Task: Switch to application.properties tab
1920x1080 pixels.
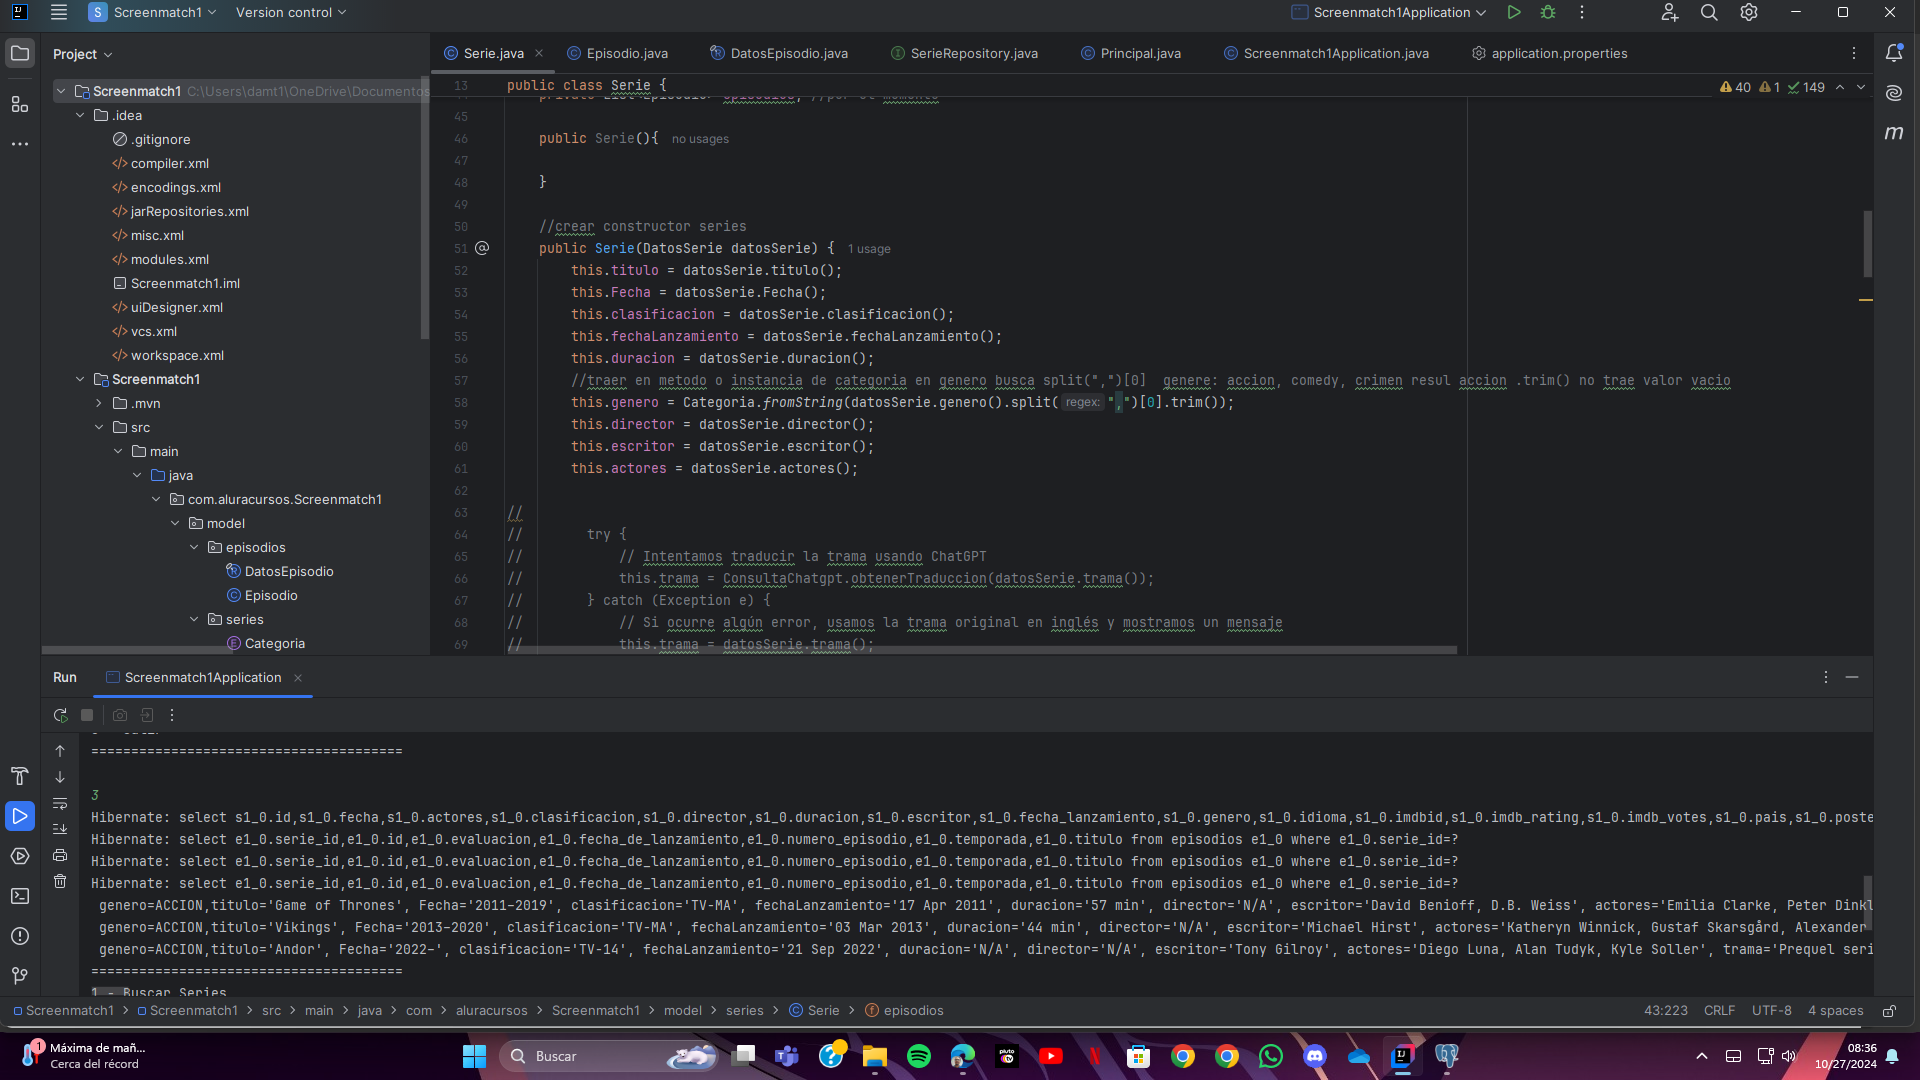Action: [x=1550, y=53]
